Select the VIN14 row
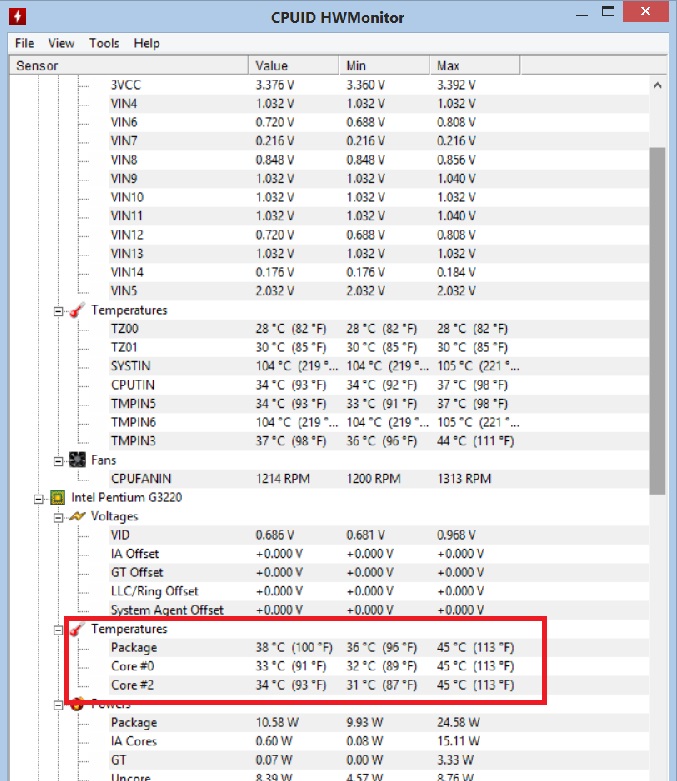Viewport: 677px width, 781px height. [379, 272]
